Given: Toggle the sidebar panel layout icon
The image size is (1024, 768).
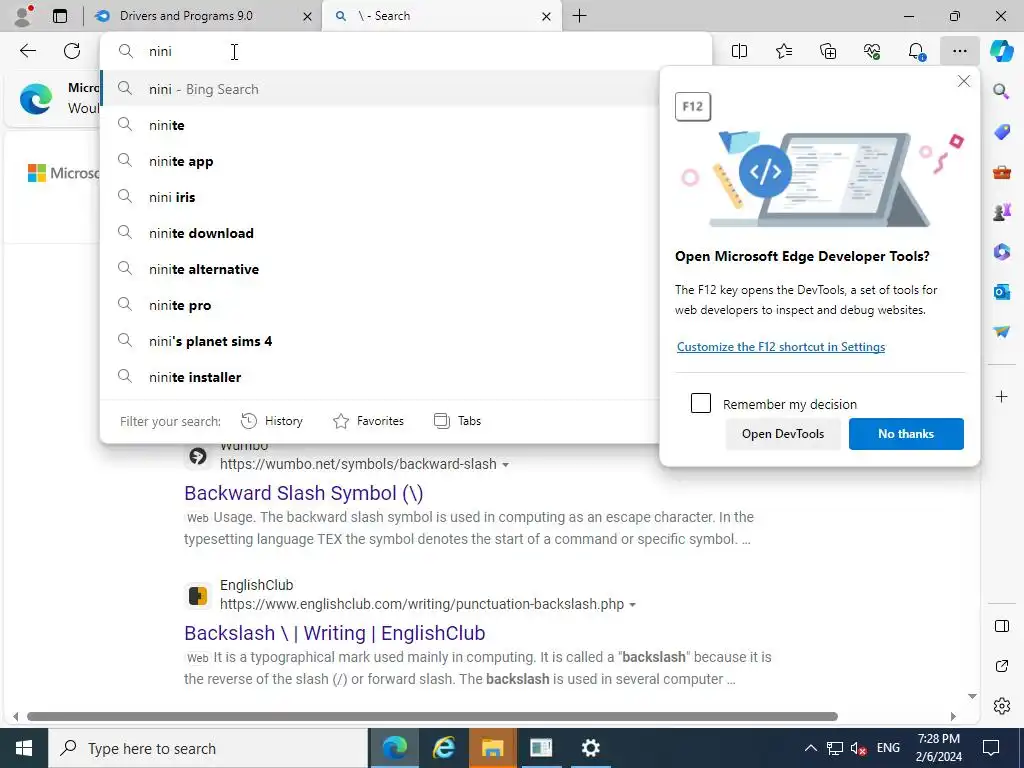Looking at the screenshot, I should [x=1001, y=626].
